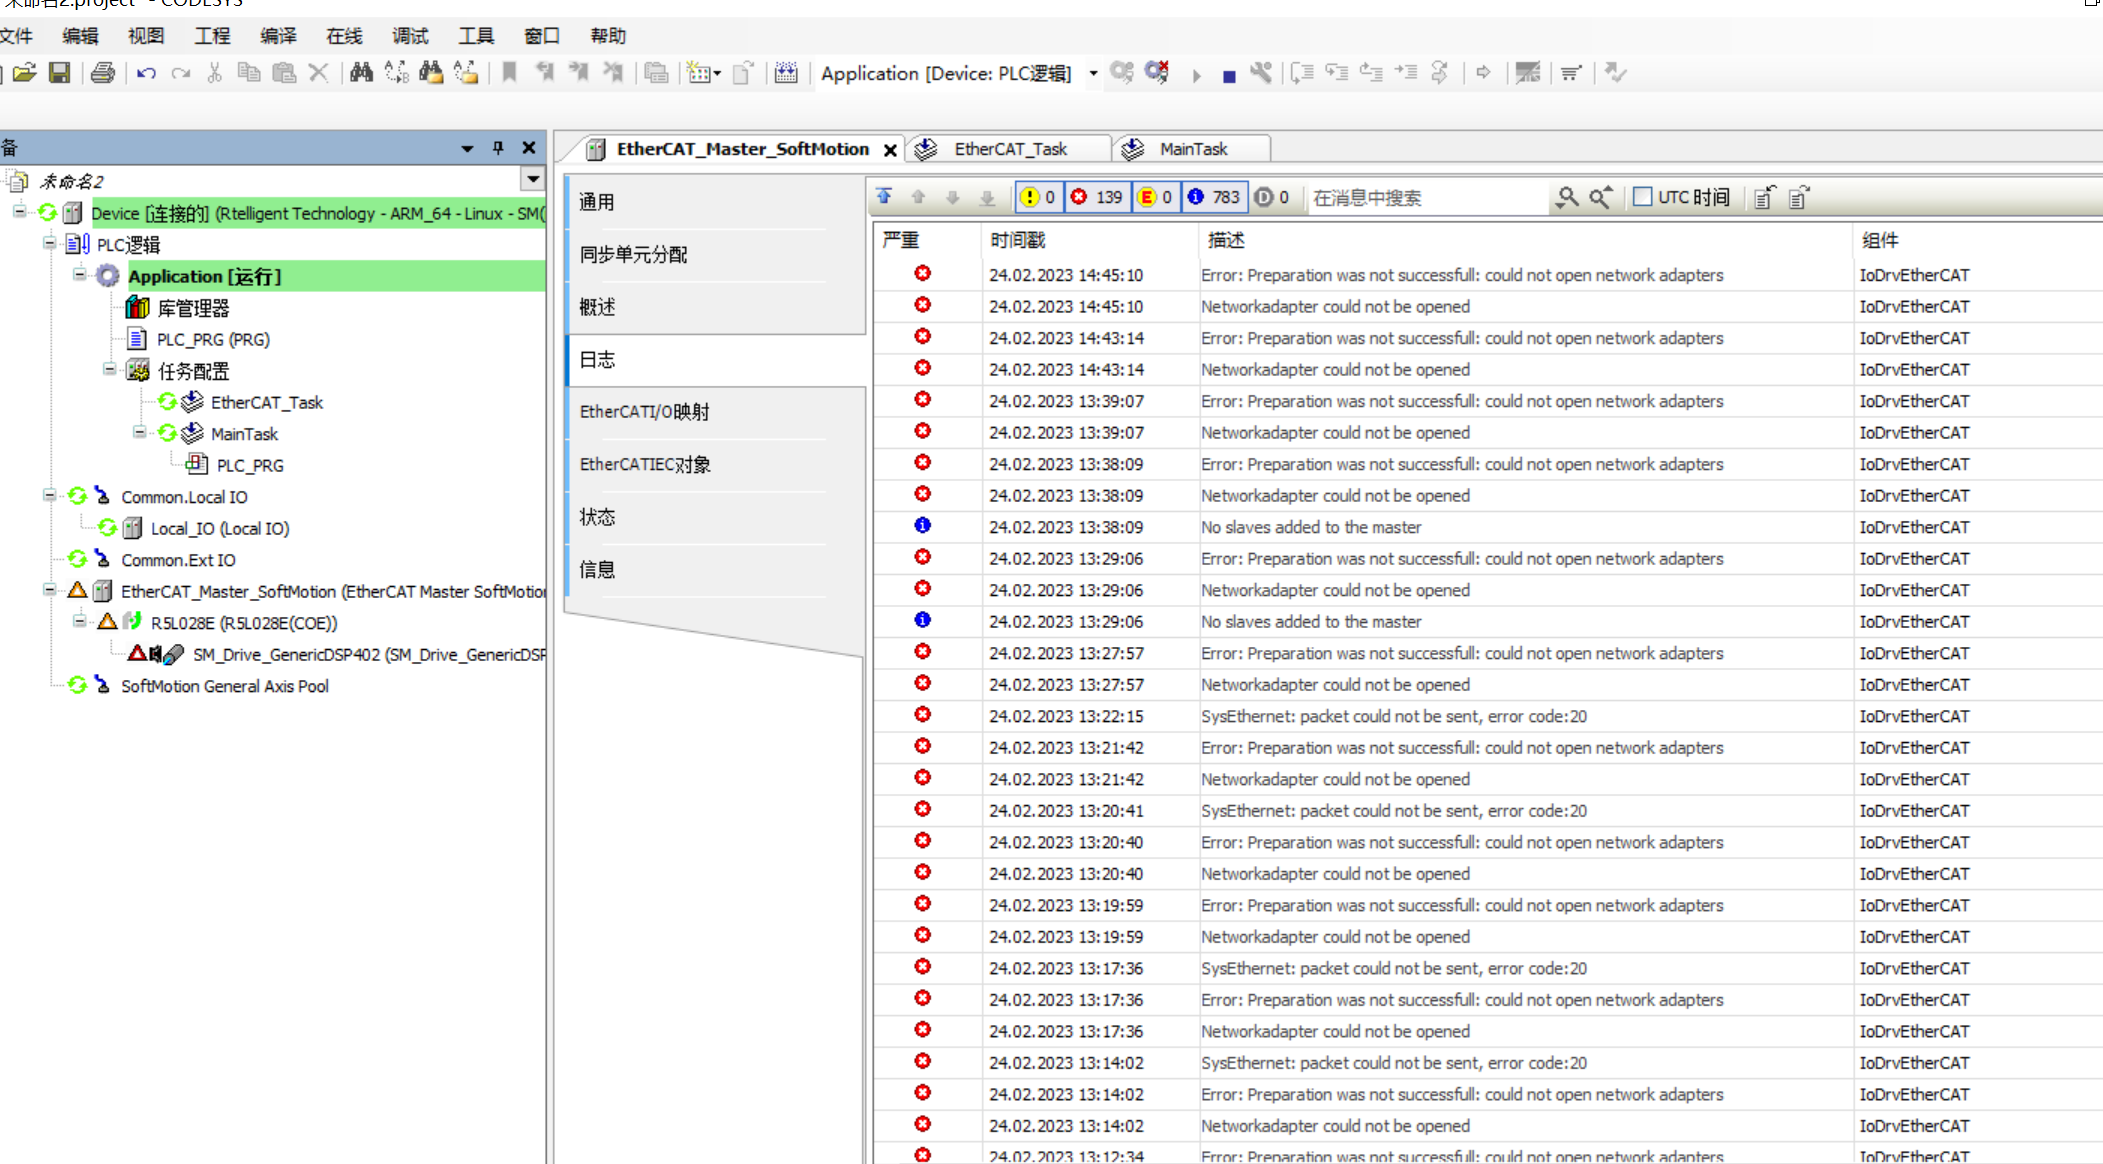Viewport: 2103px width, 1164px height.
Task: Select the 状态 side tab
Action: (x=598, y=517)
